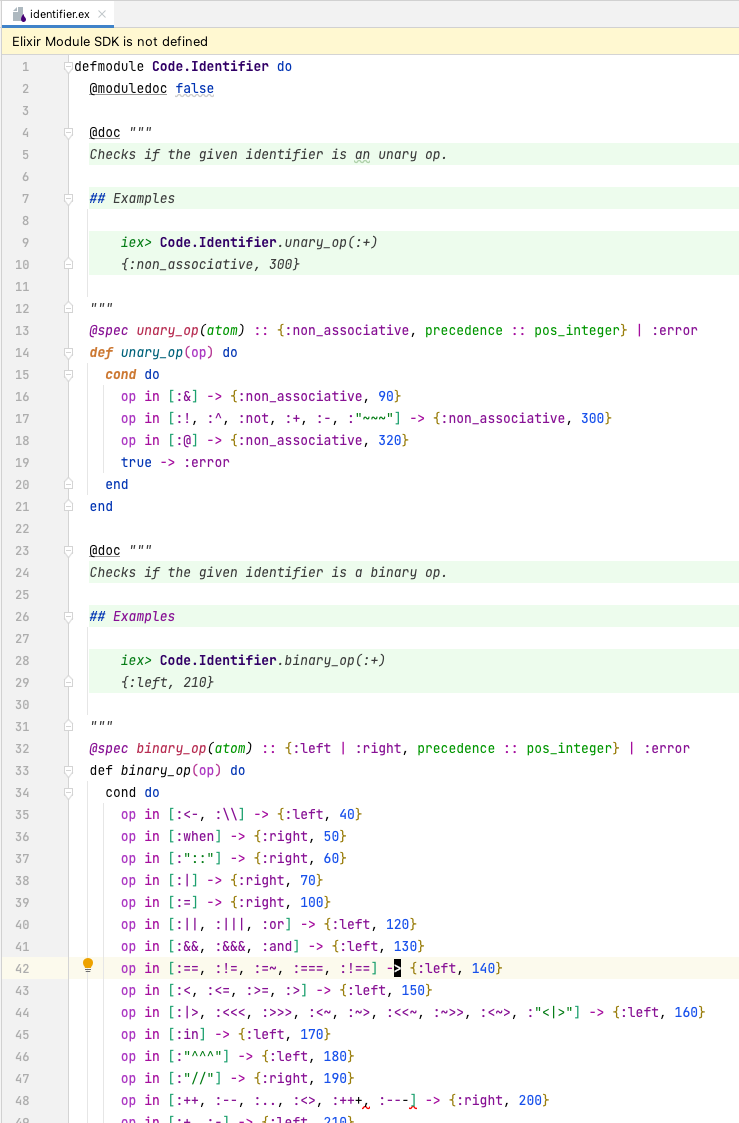Click '@spec' before binary_op(atom)
Viewport: 739px width, 1123px height.
click(109, 748)
